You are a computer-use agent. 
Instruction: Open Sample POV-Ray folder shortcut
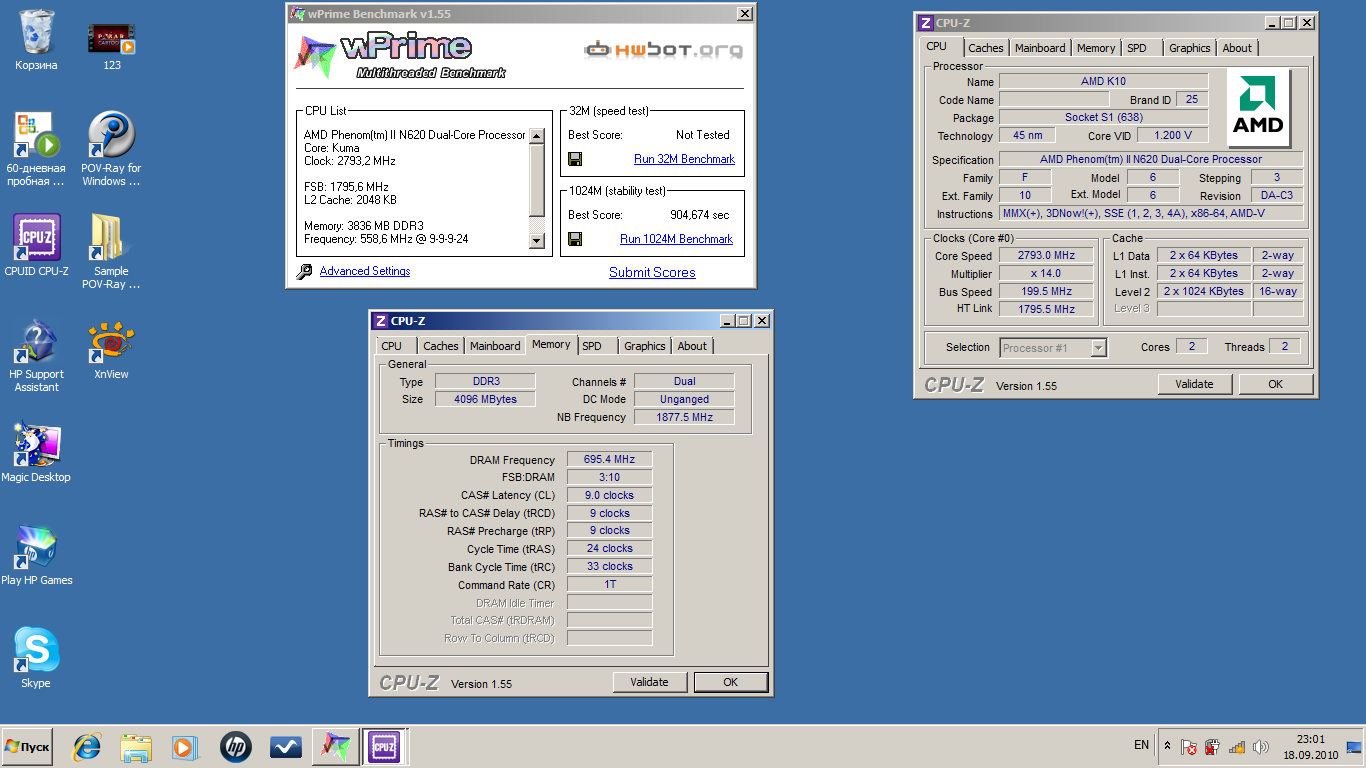click(111, 252)
